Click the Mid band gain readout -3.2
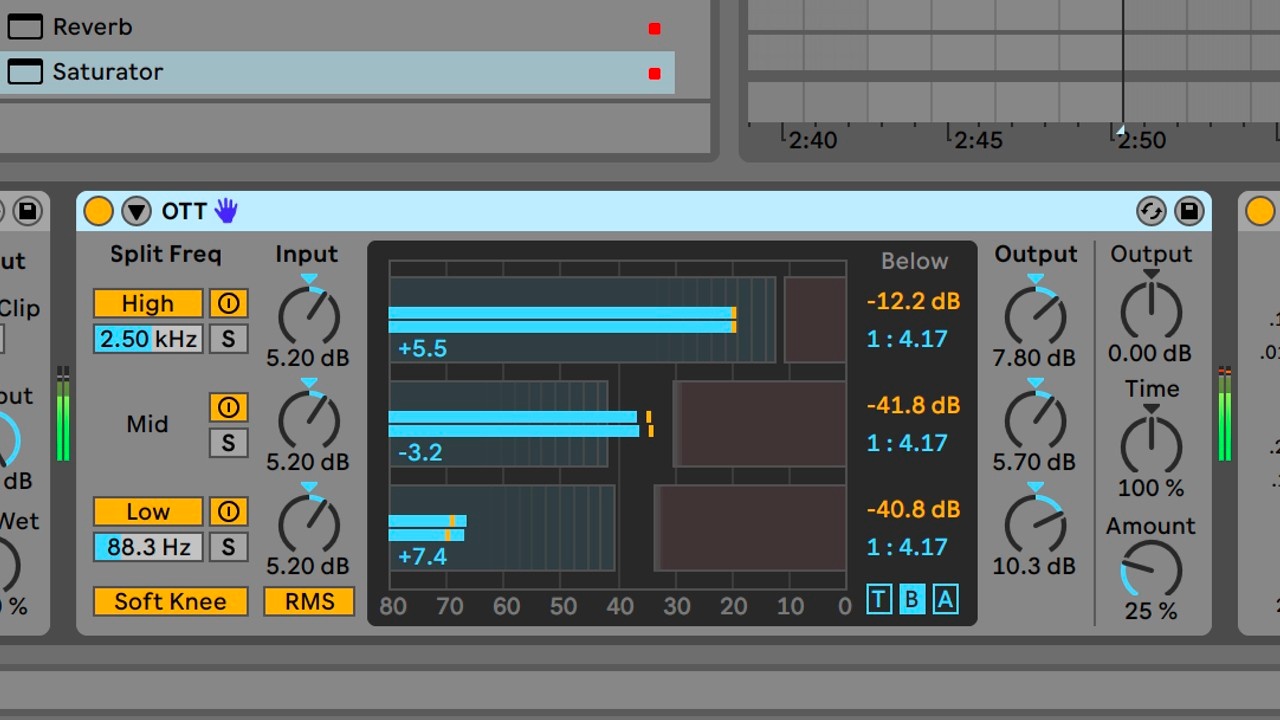The image size is (1280, 720). 420,453
